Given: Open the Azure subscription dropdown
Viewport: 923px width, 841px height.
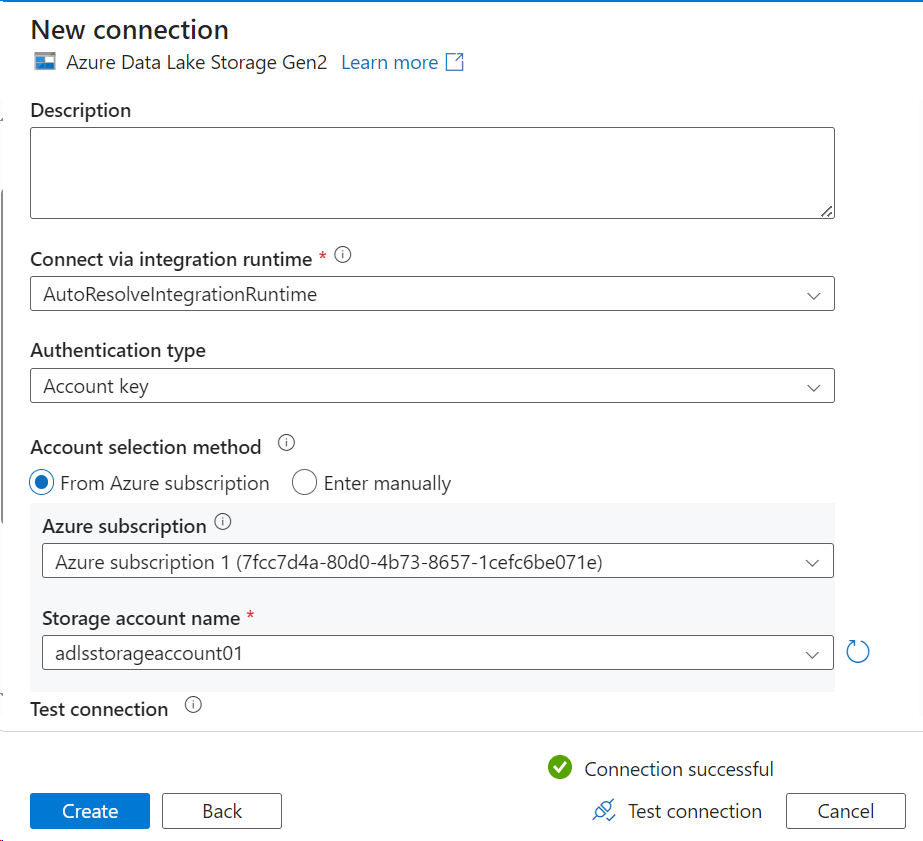Looking at the screenshot, I should tap(813, 561).
